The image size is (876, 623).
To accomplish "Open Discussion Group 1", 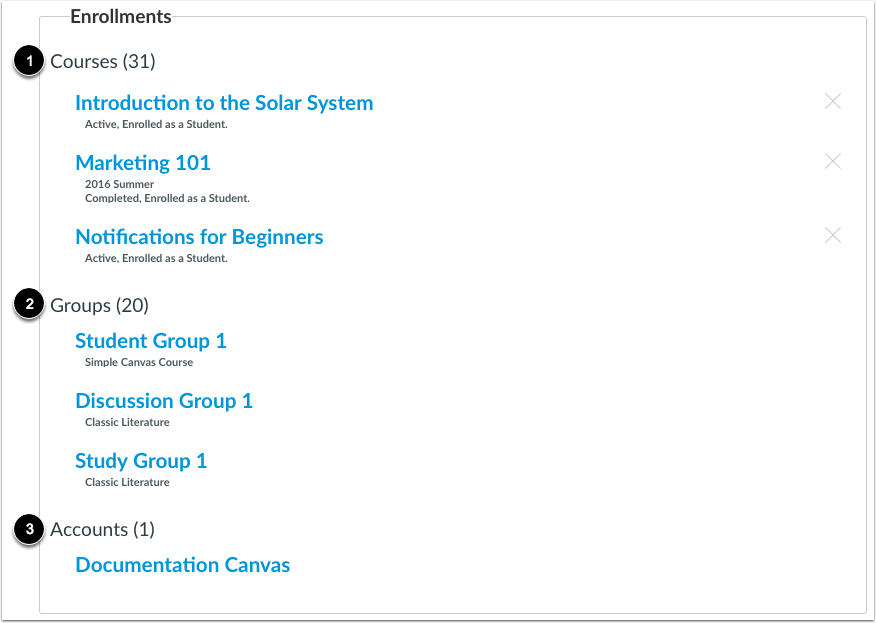I will tap(164, 401).
